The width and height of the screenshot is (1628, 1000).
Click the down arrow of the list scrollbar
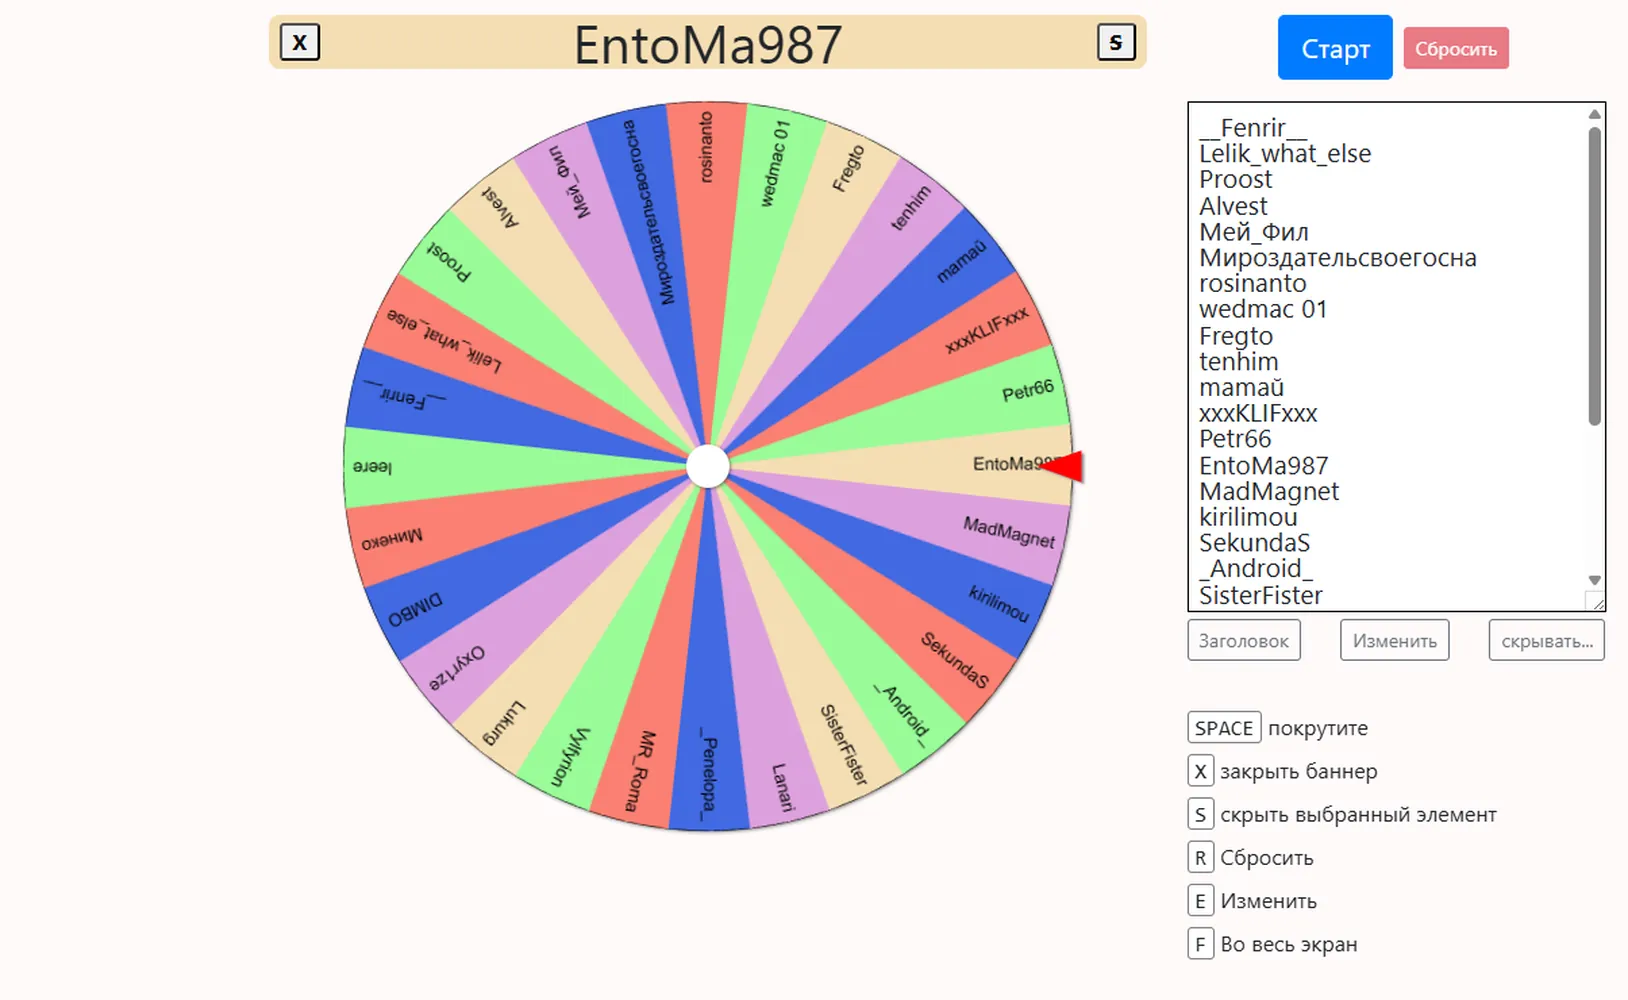tap(1595, 580)
